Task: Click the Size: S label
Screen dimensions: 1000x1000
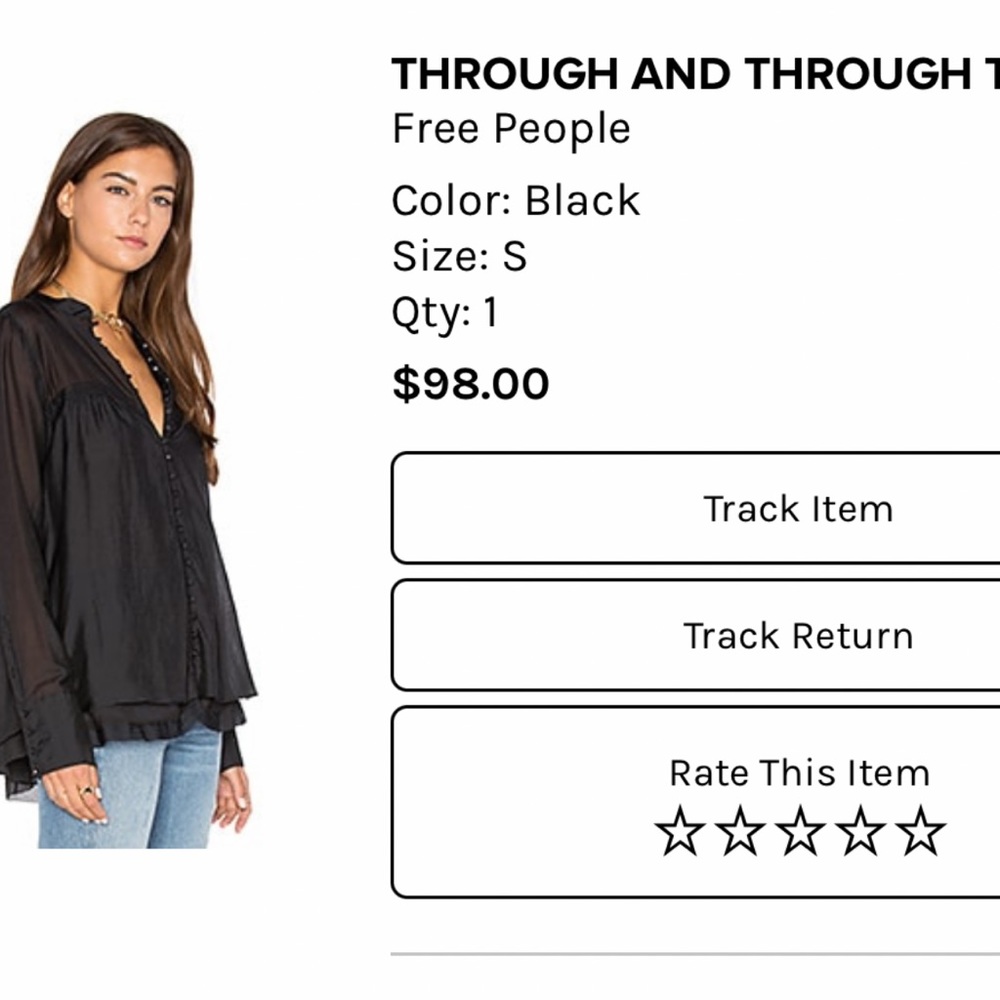Action: (460, 257)
